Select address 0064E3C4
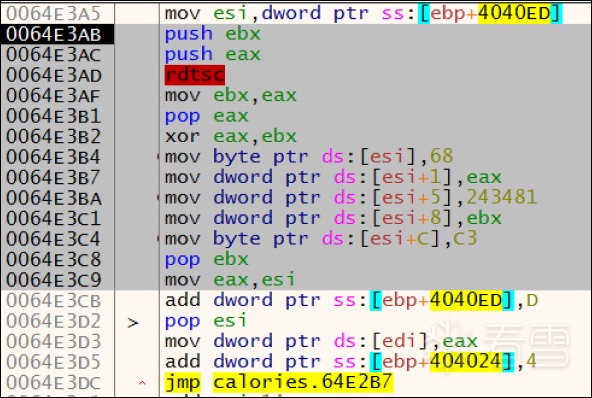 (x=54, y=239)
